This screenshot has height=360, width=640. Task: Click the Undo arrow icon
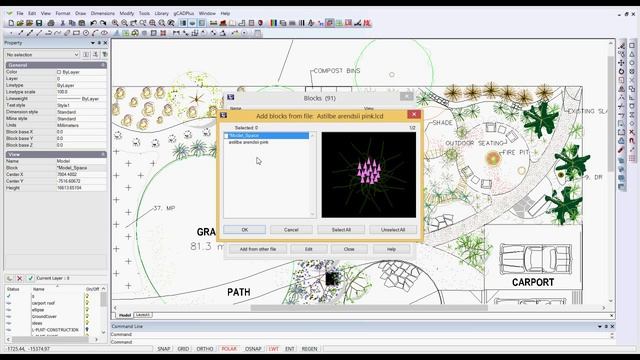tap(93, 23)
